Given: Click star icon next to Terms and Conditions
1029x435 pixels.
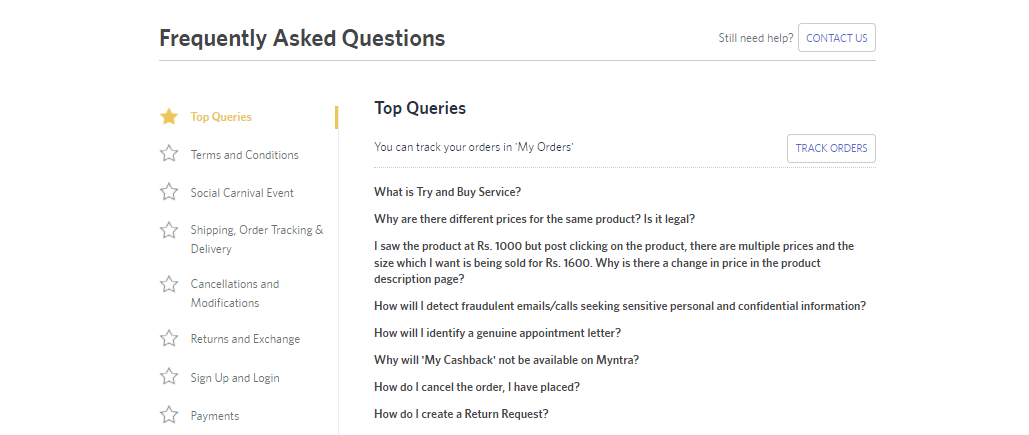Looking at the screenshot, I should coord(169,154).
